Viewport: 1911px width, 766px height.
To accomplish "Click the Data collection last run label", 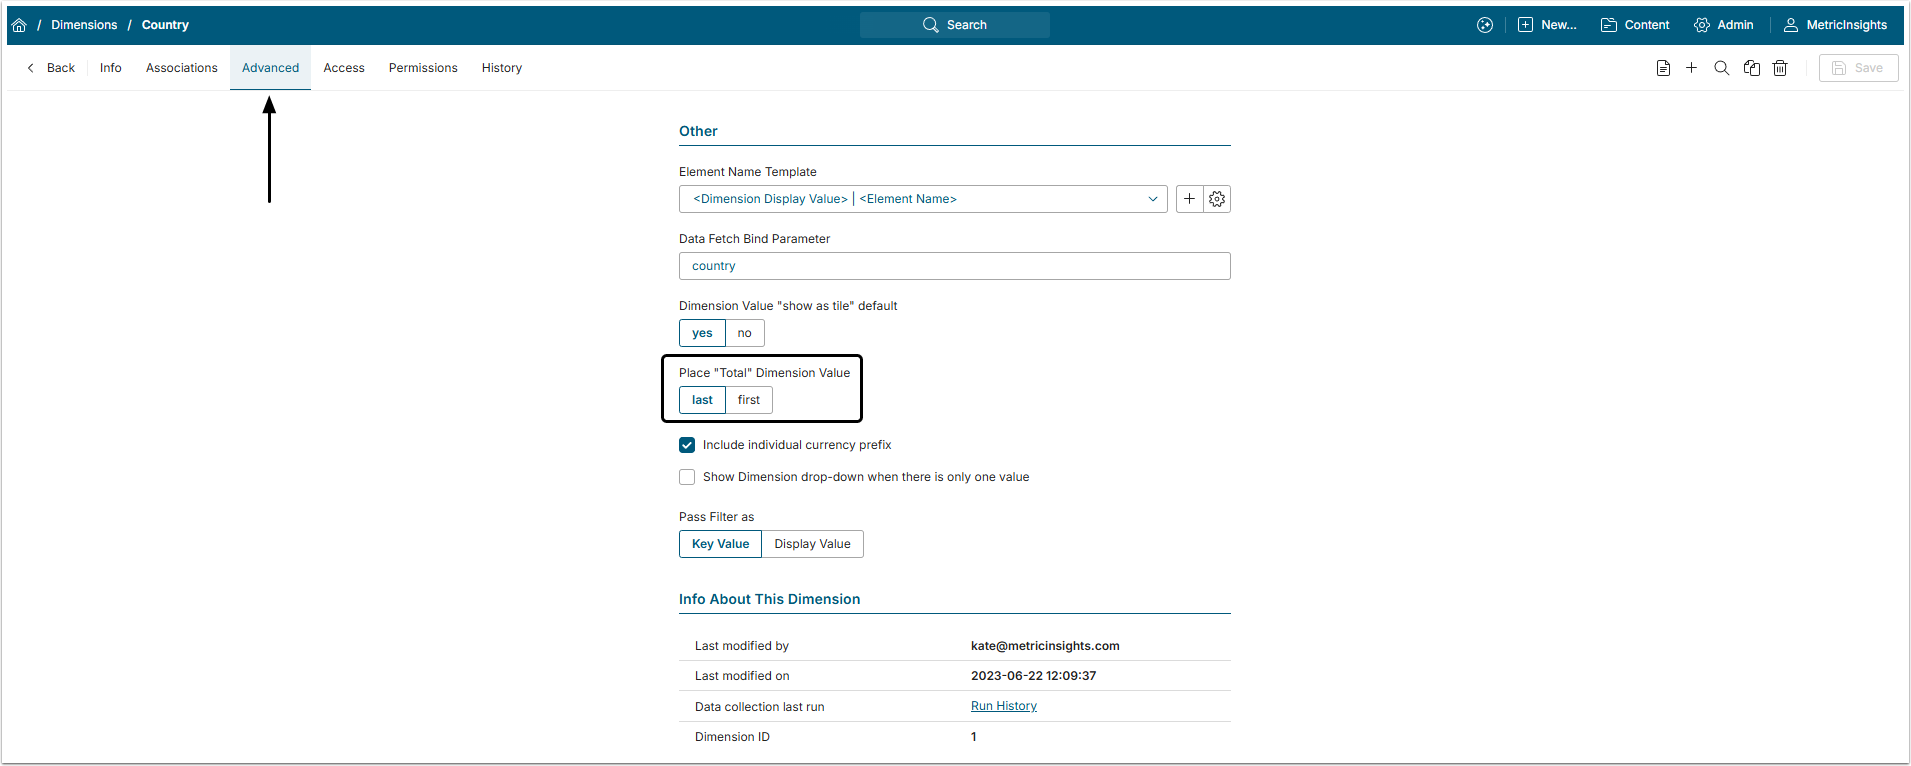I will point(759,707).
